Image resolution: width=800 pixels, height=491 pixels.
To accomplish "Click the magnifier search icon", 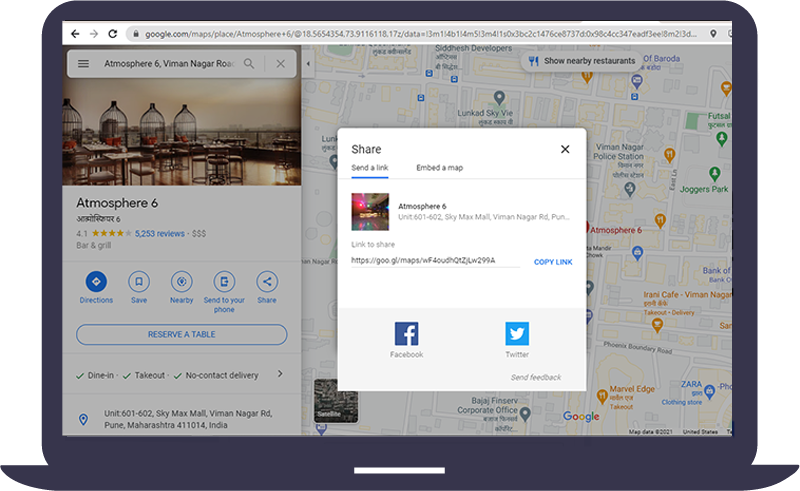I will [249, 64].
